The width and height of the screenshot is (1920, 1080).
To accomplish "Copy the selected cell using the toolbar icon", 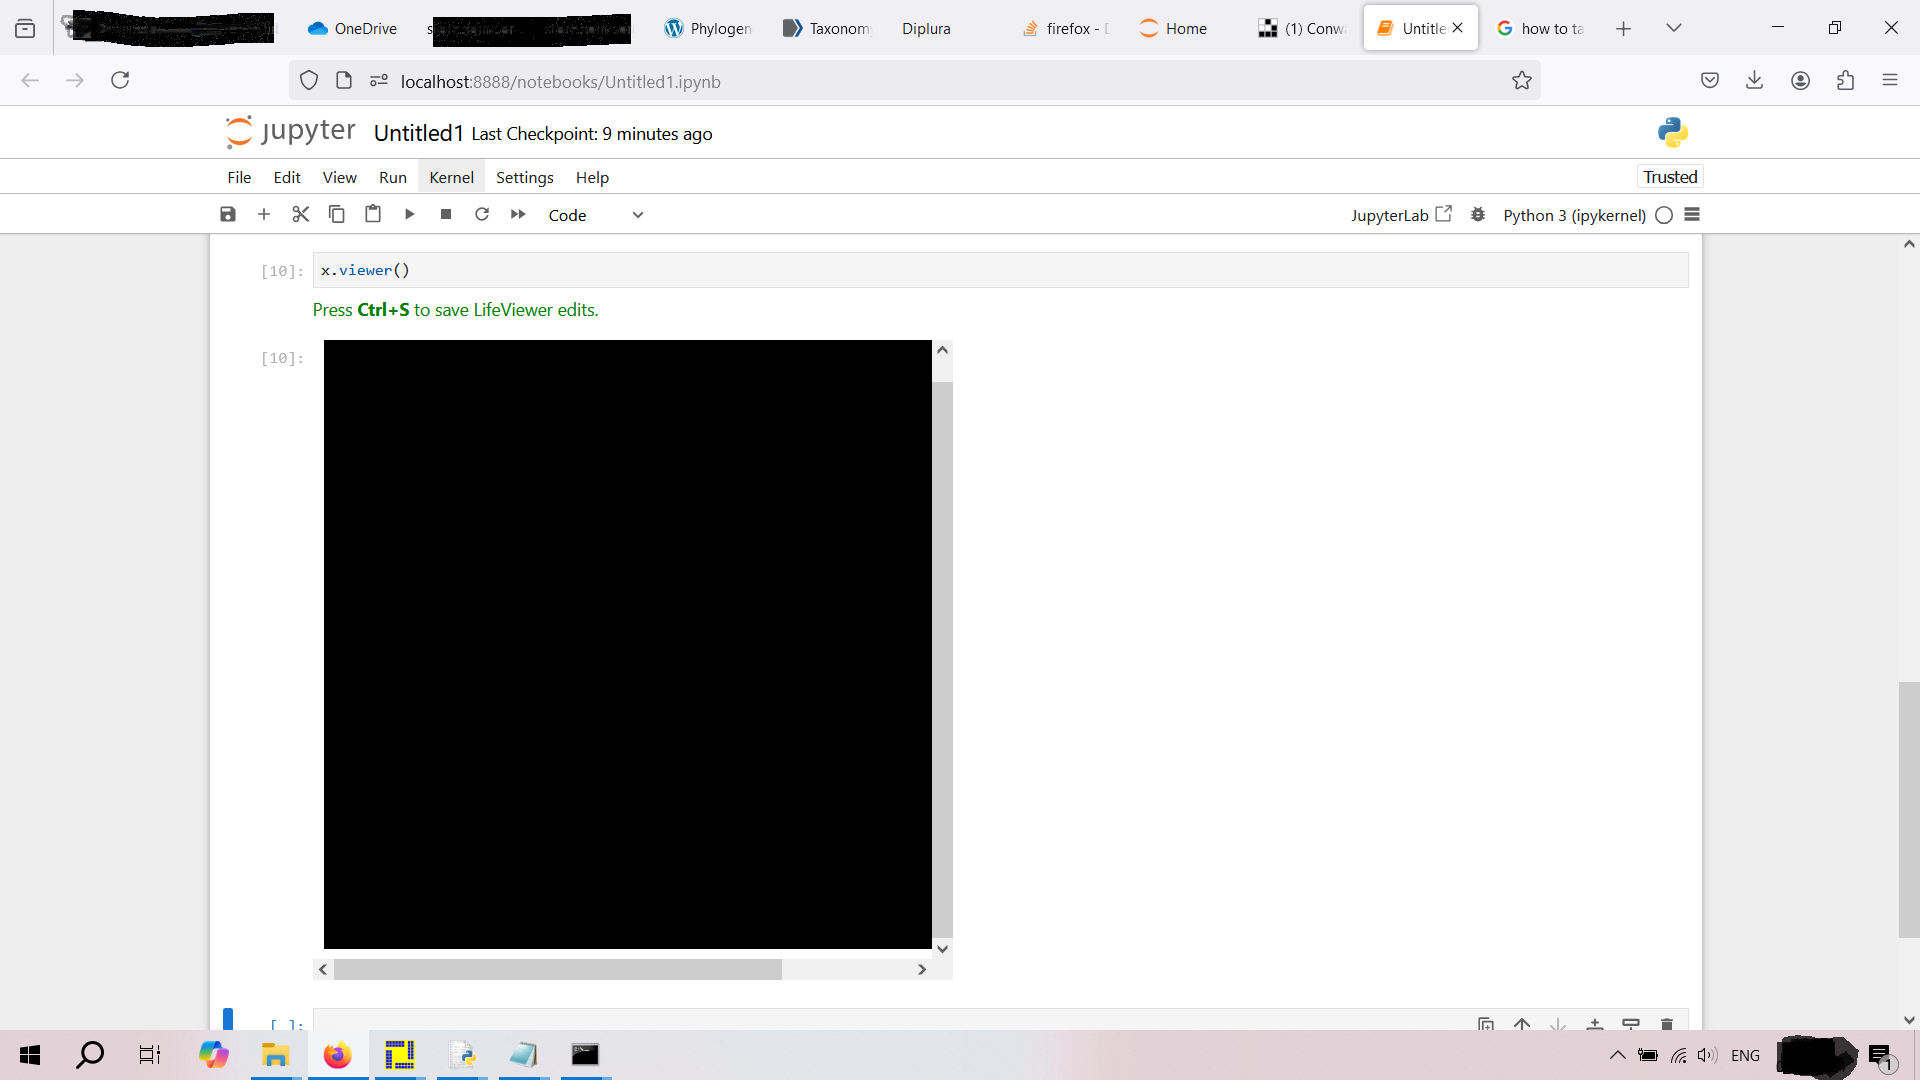I will click(337, 214).
